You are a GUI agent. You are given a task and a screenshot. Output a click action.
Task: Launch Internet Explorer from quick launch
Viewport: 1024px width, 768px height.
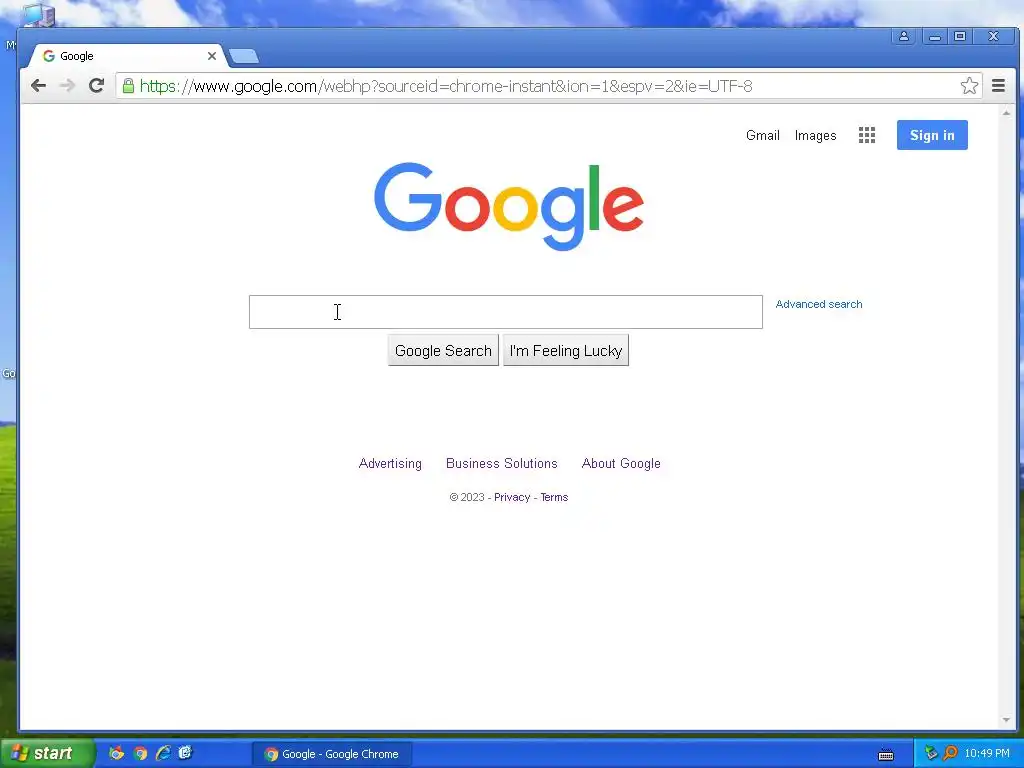pos(163,753)
